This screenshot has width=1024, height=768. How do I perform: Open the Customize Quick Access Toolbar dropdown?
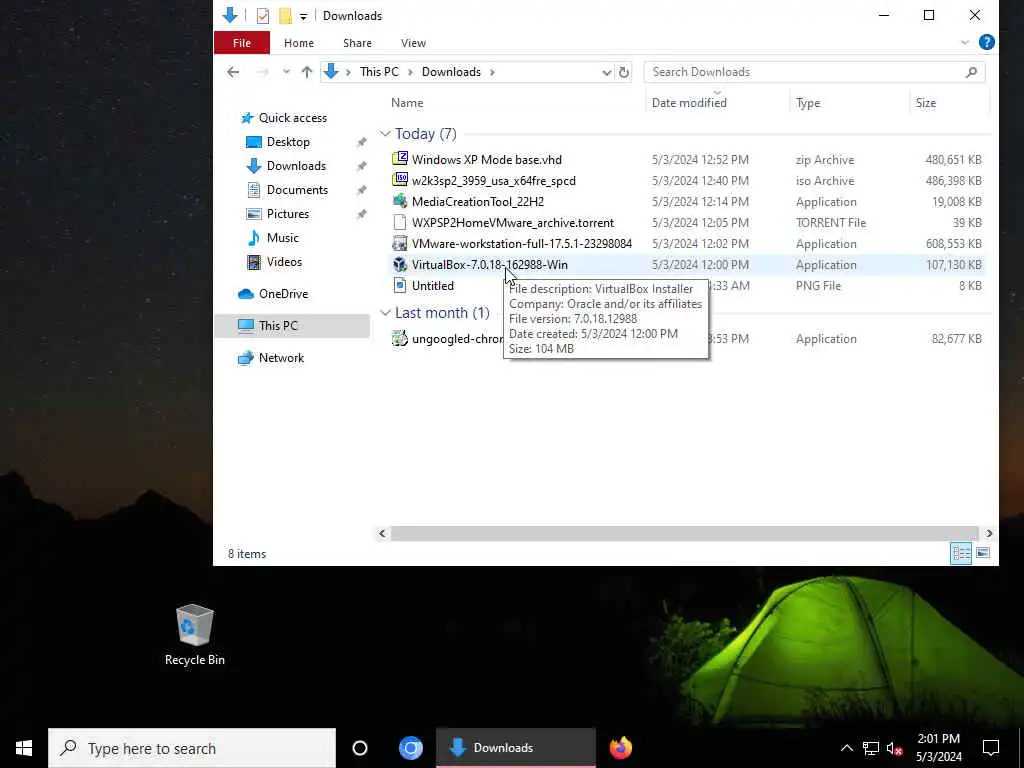click(303, 16)
